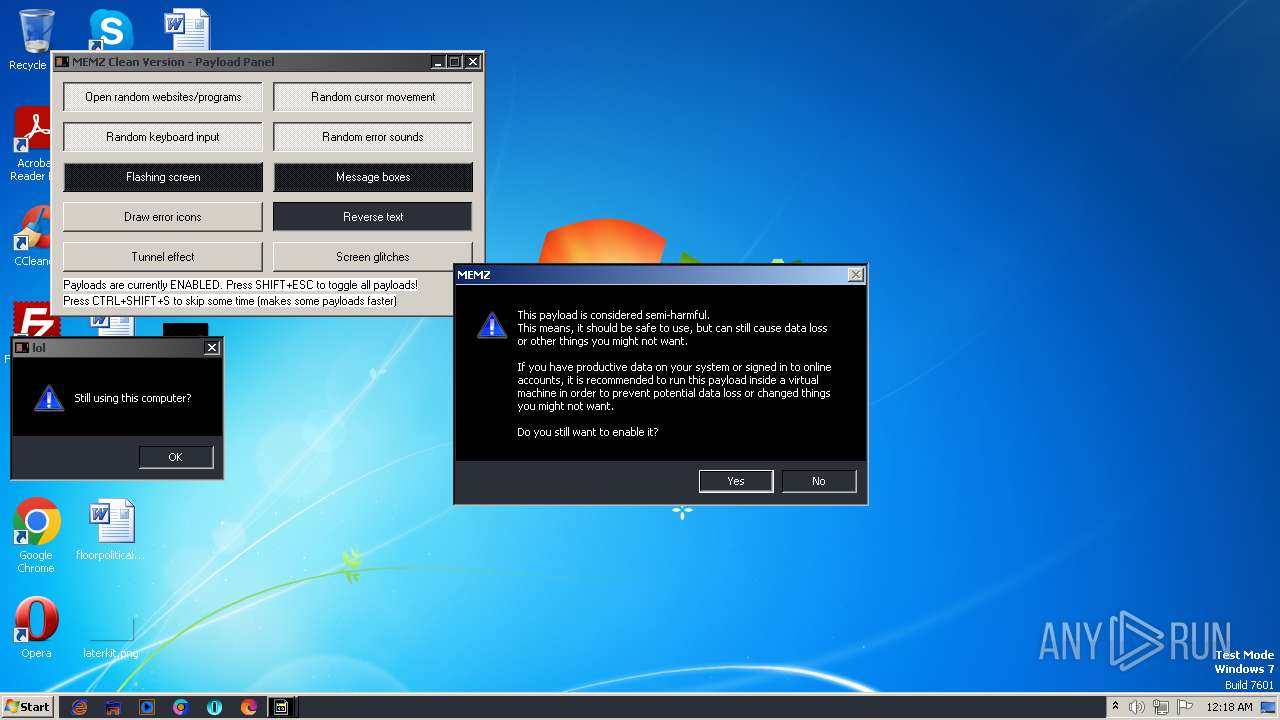Click the Internet Explorer taskbar icon
The width and height of the screenshot is (1280, 720).
coord(79,707)
